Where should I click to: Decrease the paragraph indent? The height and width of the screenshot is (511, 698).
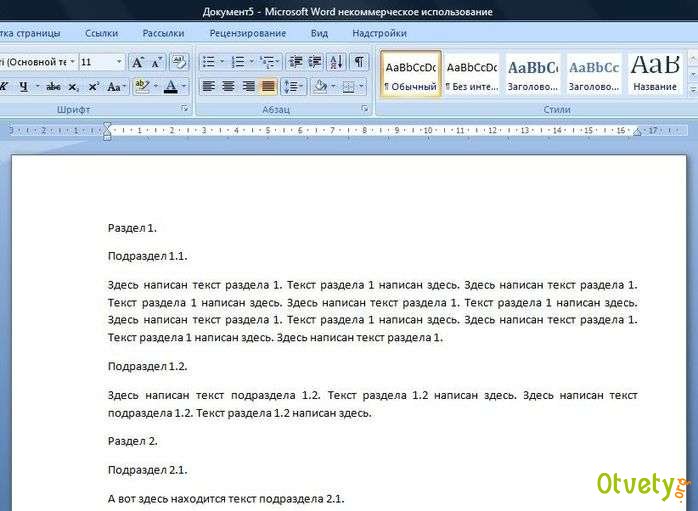tap(293, 62)
